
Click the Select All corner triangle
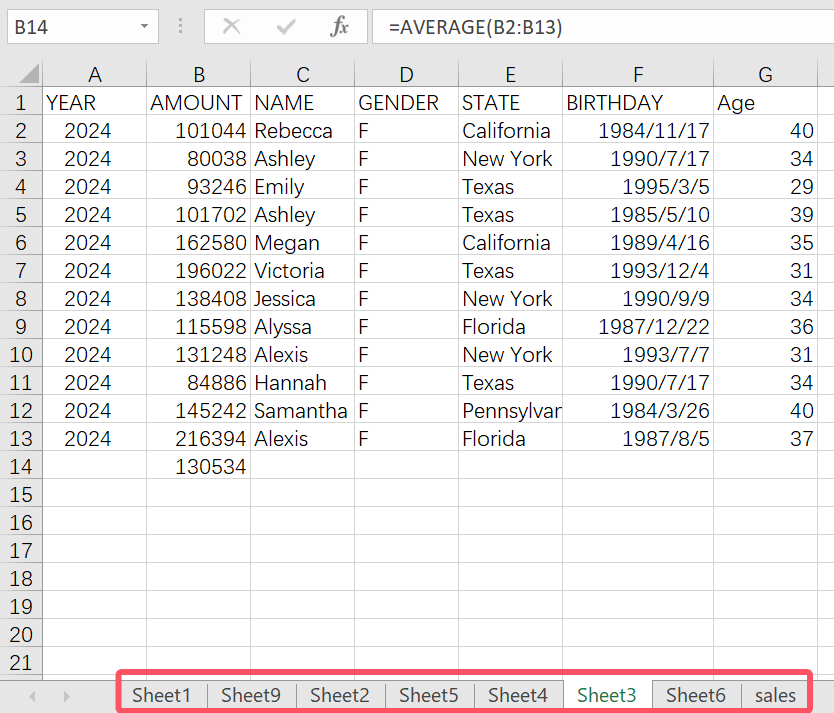[29, 74]
